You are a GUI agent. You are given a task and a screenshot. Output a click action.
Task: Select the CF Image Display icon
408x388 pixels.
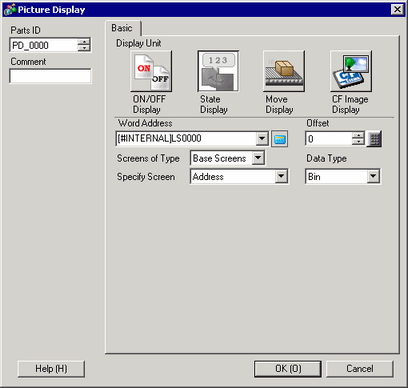(351, 71)
